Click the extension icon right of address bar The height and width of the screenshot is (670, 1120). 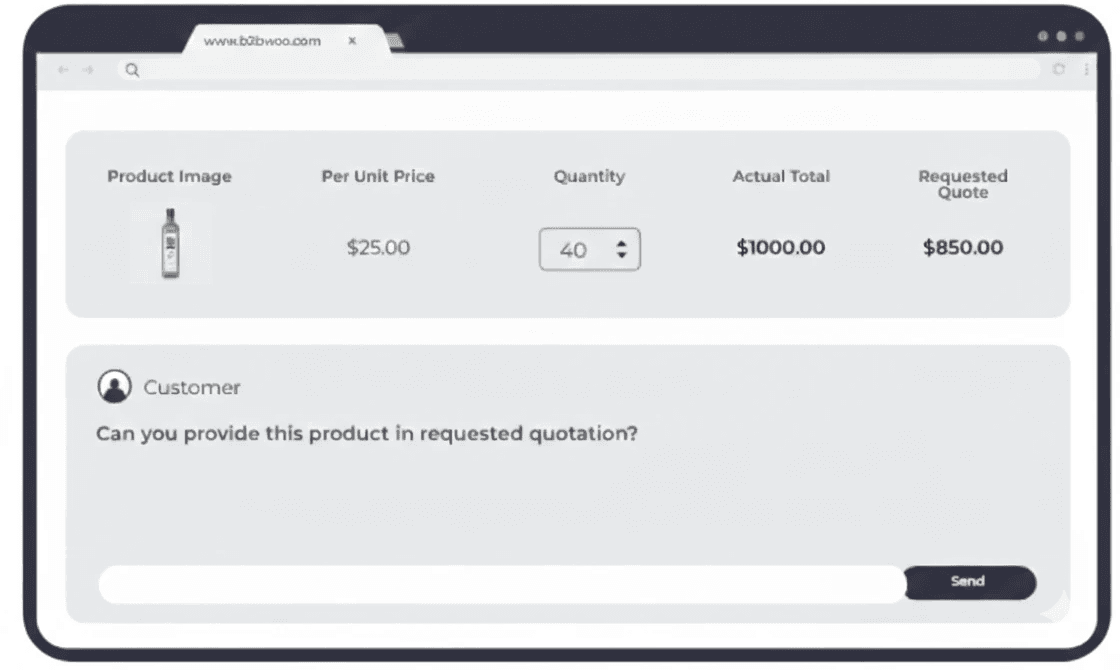tap(1059, 69)
